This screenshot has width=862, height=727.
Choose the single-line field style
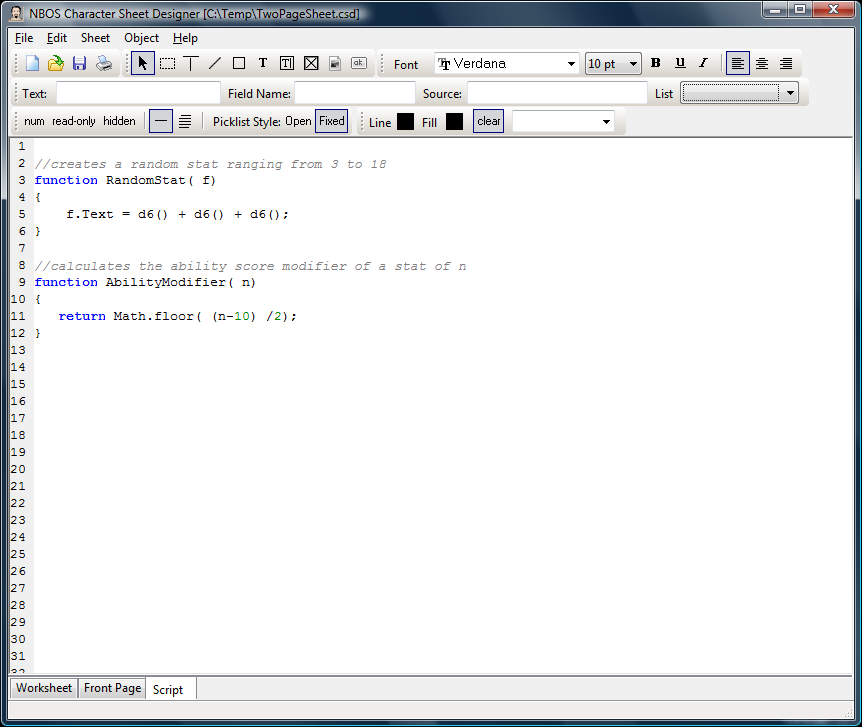(x=161, y=122)
